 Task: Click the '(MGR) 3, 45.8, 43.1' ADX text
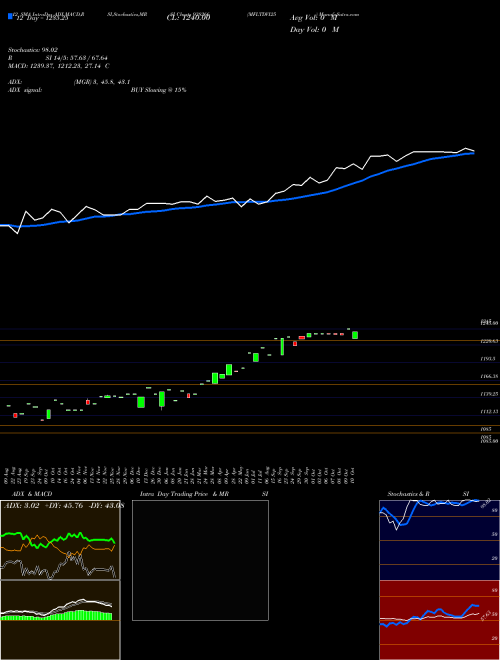pos(102,82)
